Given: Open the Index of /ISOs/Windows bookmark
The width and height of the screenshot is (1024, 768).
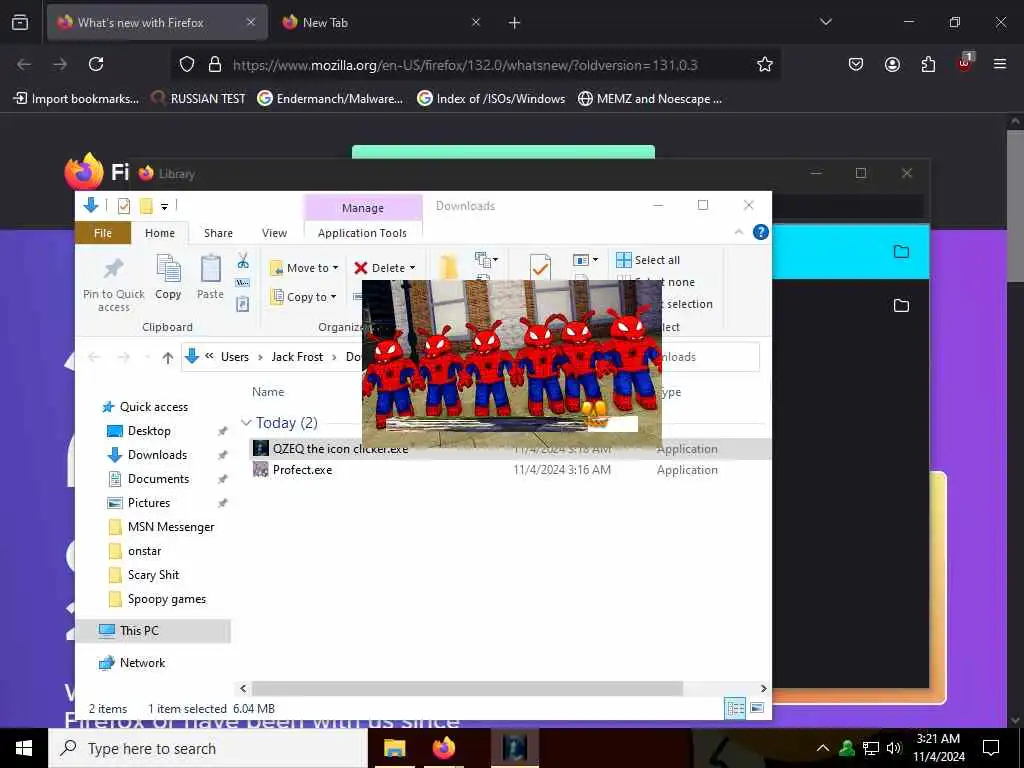Looking at the screenshot, I should pos(491,99).
